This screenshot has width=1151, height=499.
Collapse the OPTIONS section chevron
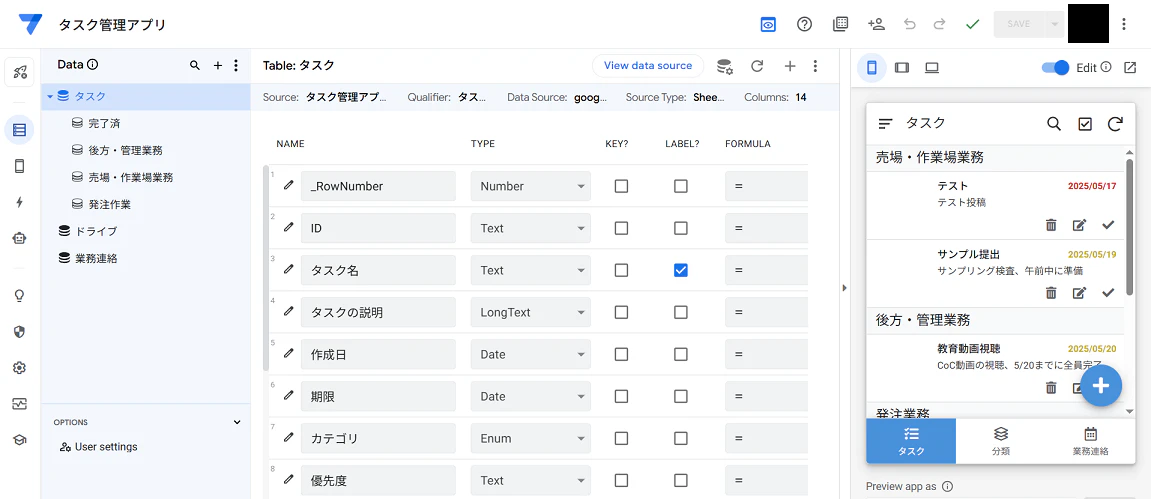pos(237,422)
